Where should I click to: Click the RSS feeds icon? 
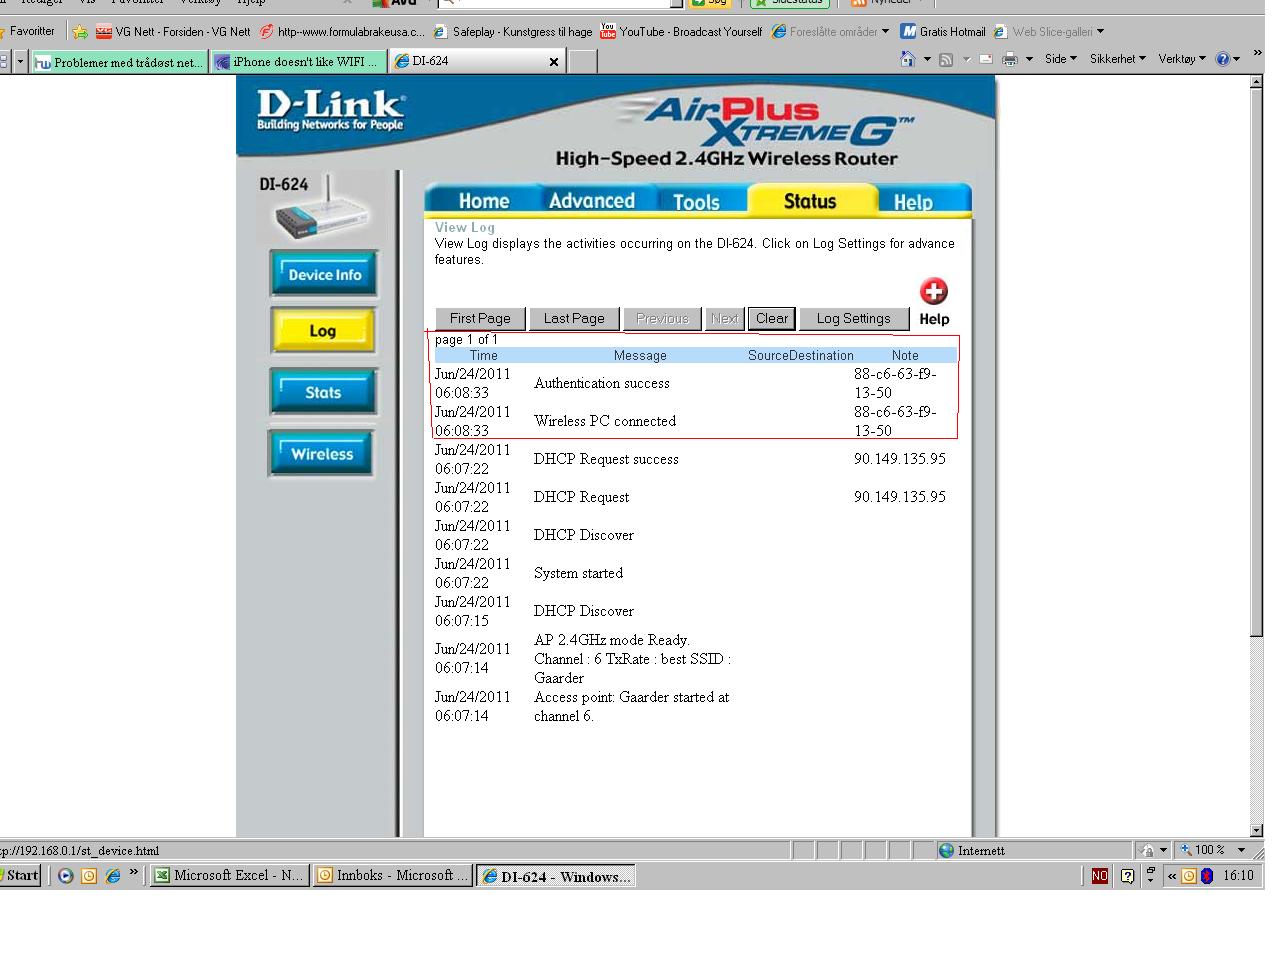pos(946,59)
